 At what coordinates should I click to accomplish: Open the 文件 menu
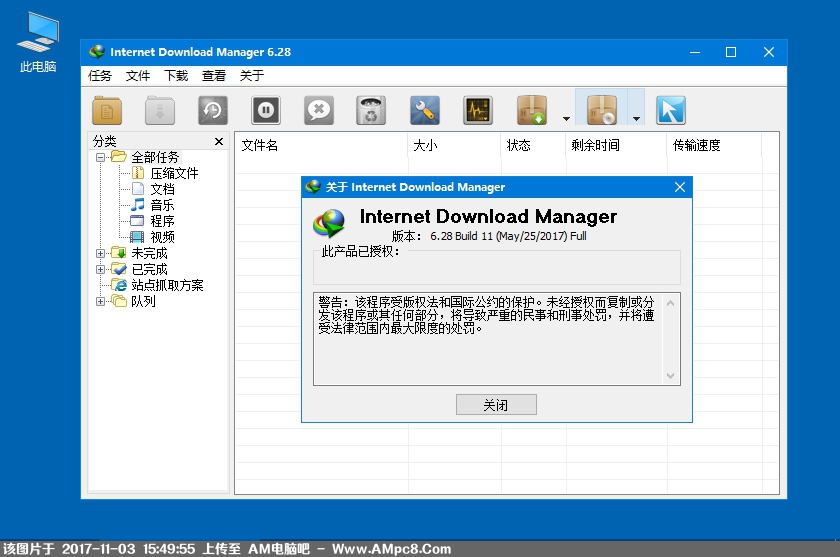click(x=138, y=76)
